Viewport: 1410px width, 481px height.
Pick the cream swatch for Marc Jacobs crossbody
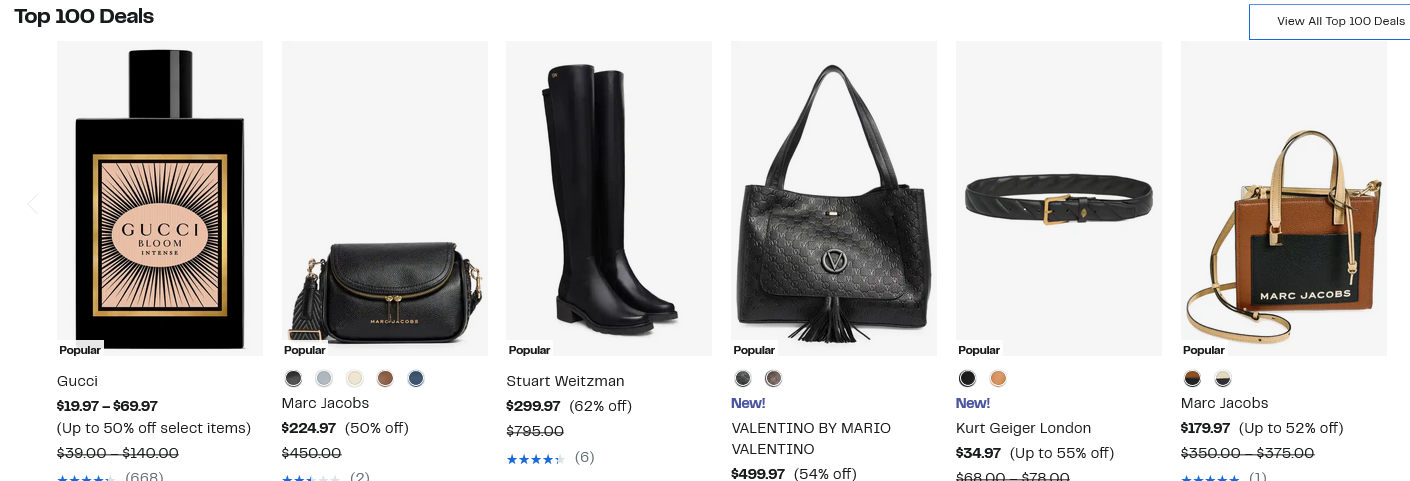pyautogui.click(x=355, y=378)
